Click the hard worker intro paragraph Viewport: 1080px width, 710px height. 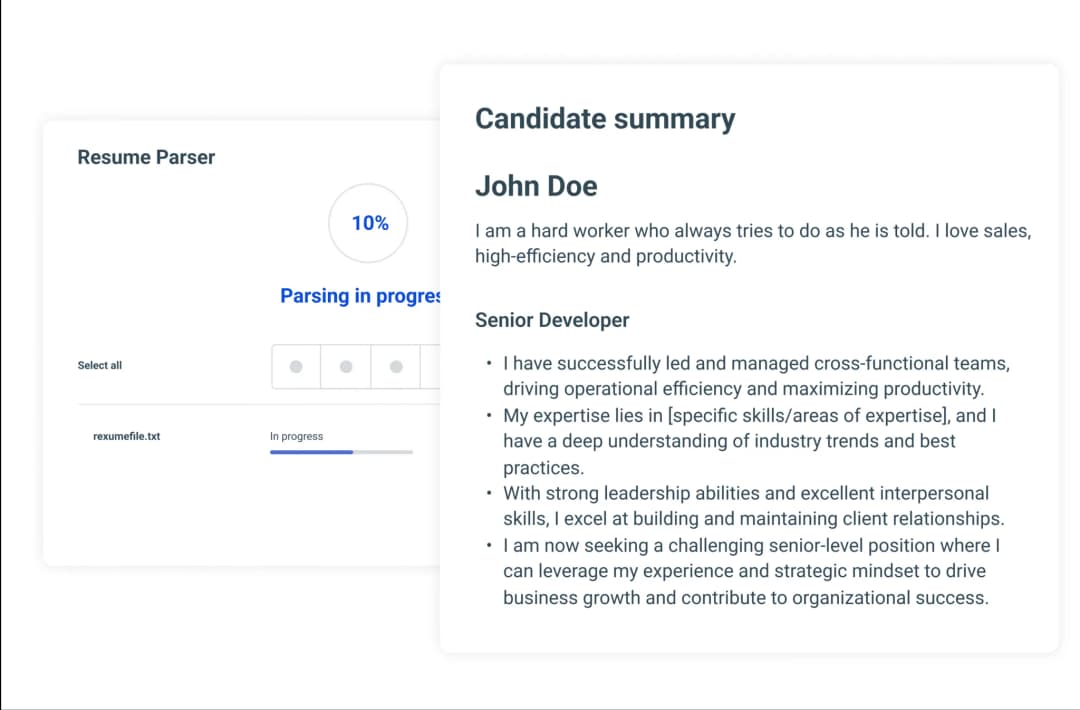click(752, 243)
